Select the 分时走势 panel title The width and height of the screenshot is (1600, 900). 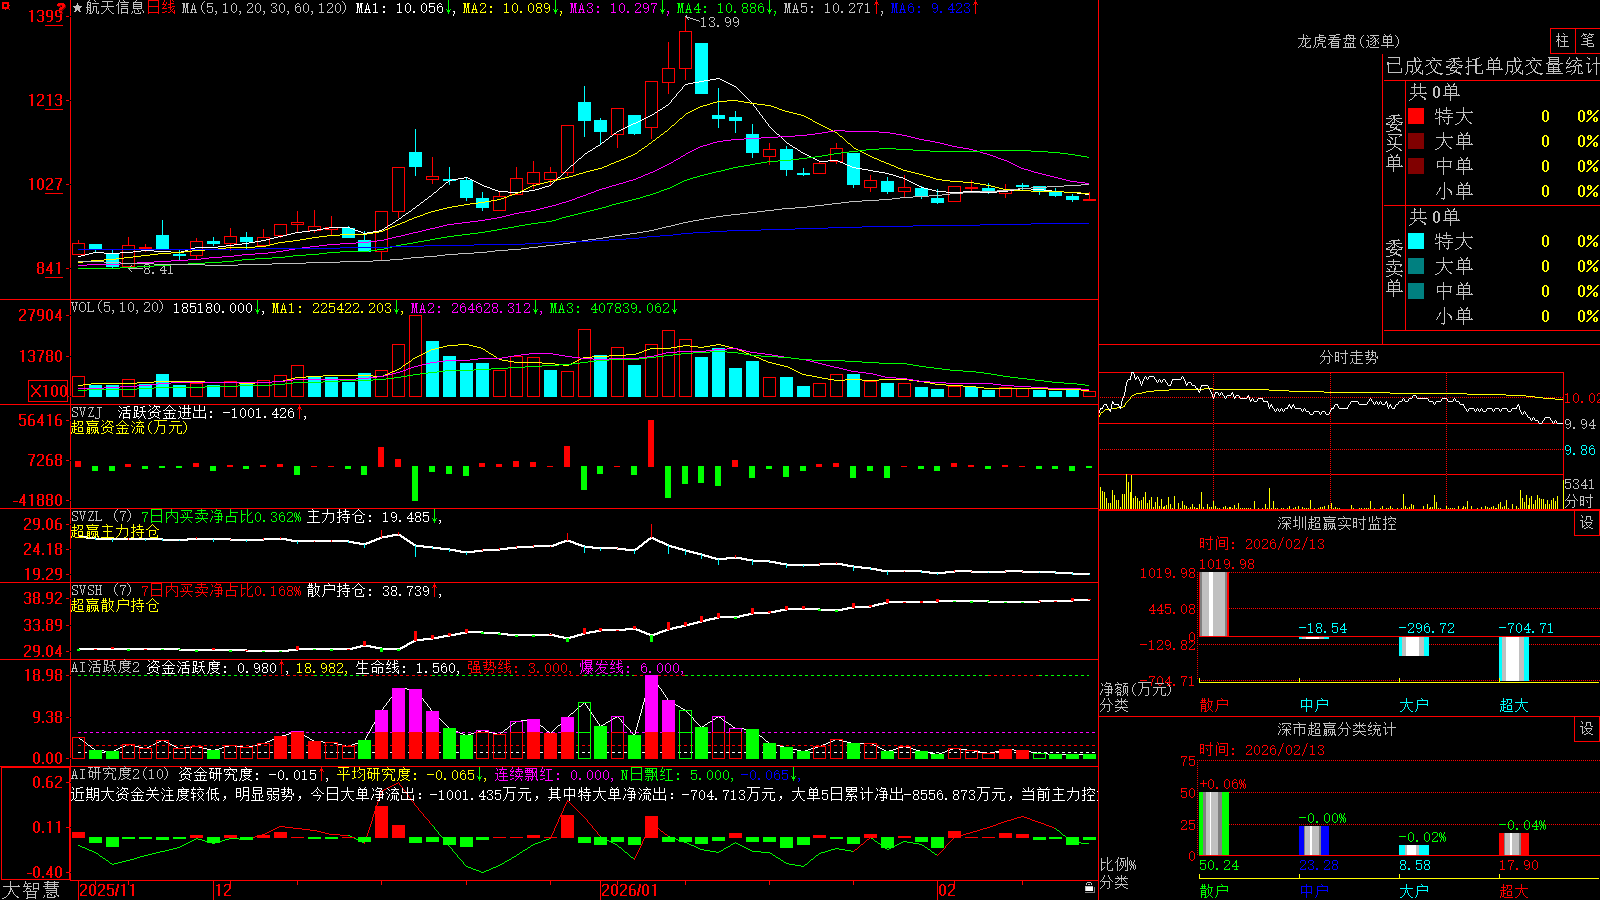tap(1348, 357)
